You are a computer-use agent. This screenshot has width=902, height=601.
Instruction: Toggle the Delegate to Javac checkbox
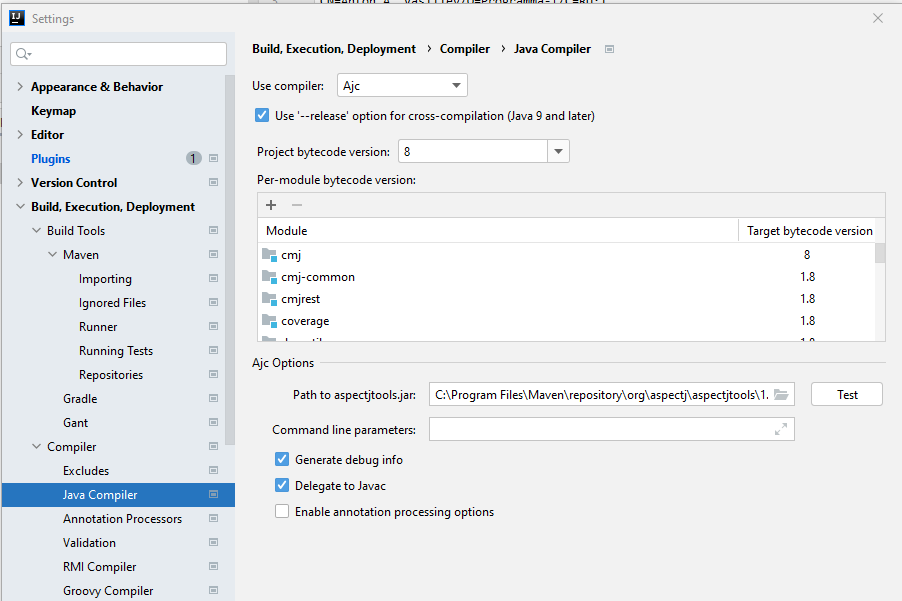tap(282, 485)
